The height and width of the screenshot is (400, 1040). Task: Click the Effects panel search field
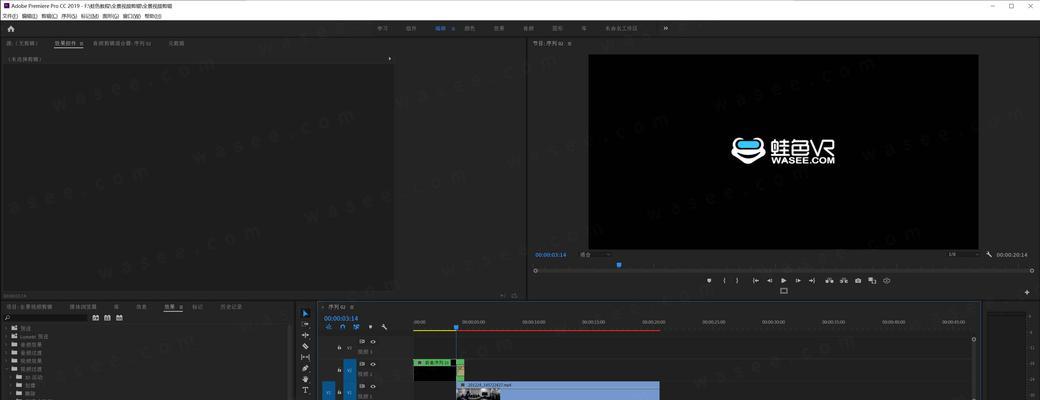(x=45, y=318)
